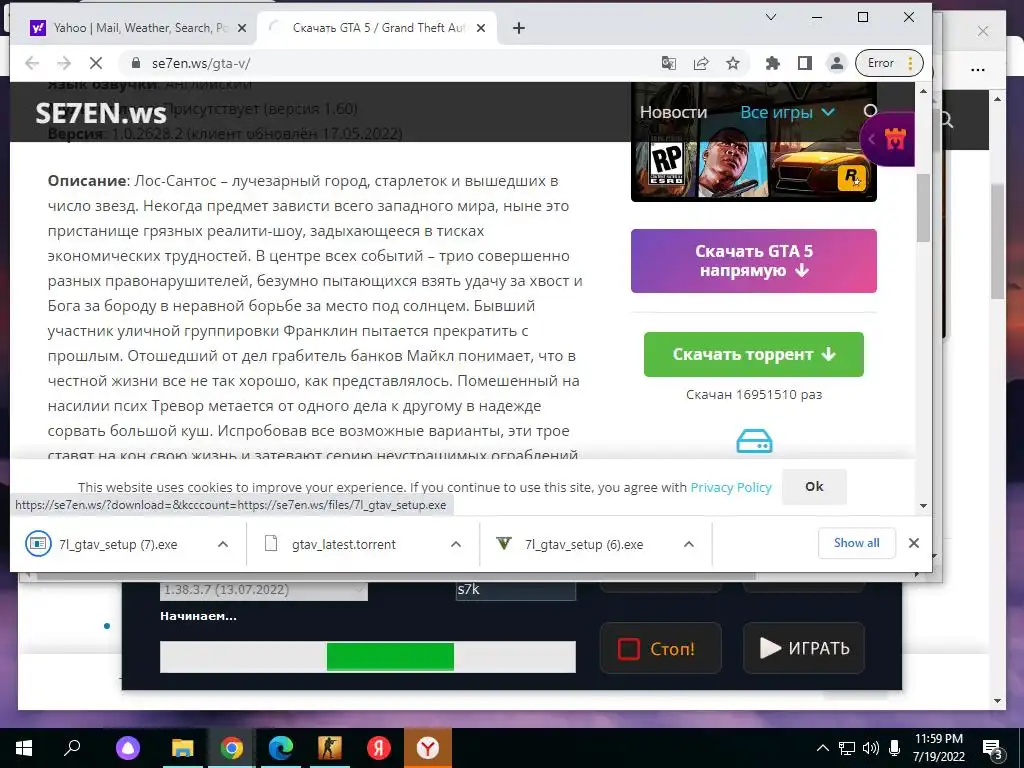This screenshot has width=1024, height=768.
Task: Open a new tab with the plus button
Action: (519, 28)
